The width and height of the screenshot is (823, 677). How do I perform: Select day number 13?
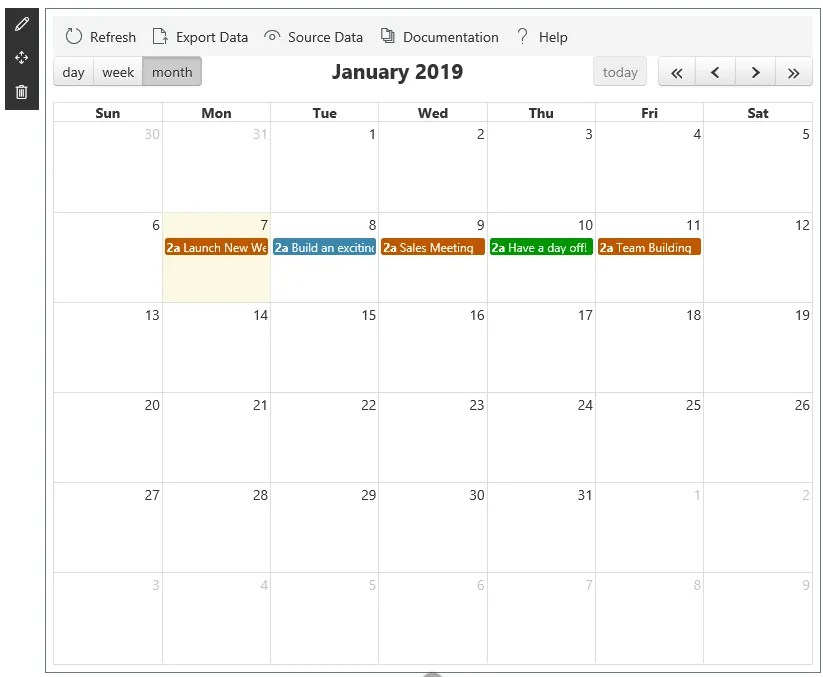pyautogui.click(x=152, y=315)
